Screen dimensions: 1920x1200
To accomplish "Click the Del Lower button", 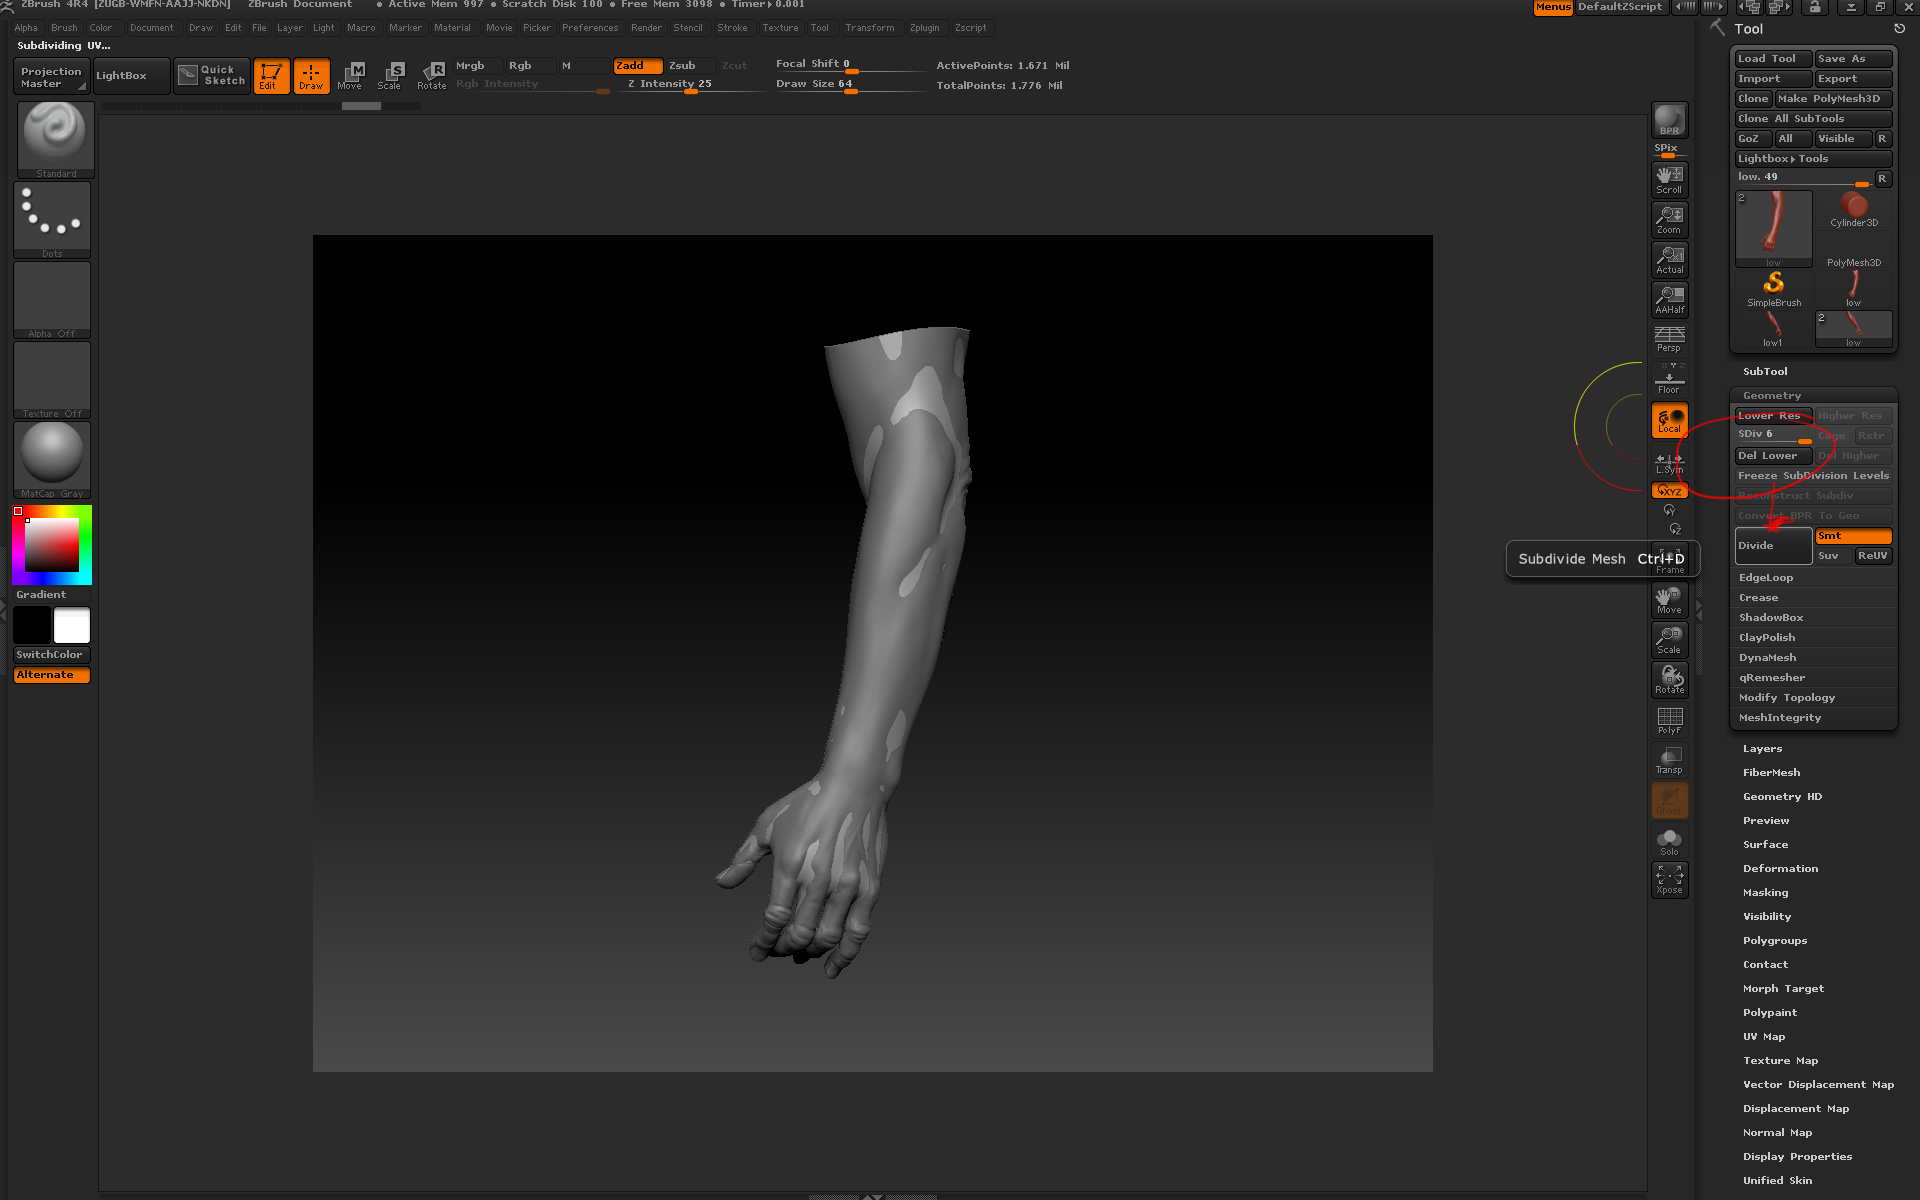I will [1773, 456].
